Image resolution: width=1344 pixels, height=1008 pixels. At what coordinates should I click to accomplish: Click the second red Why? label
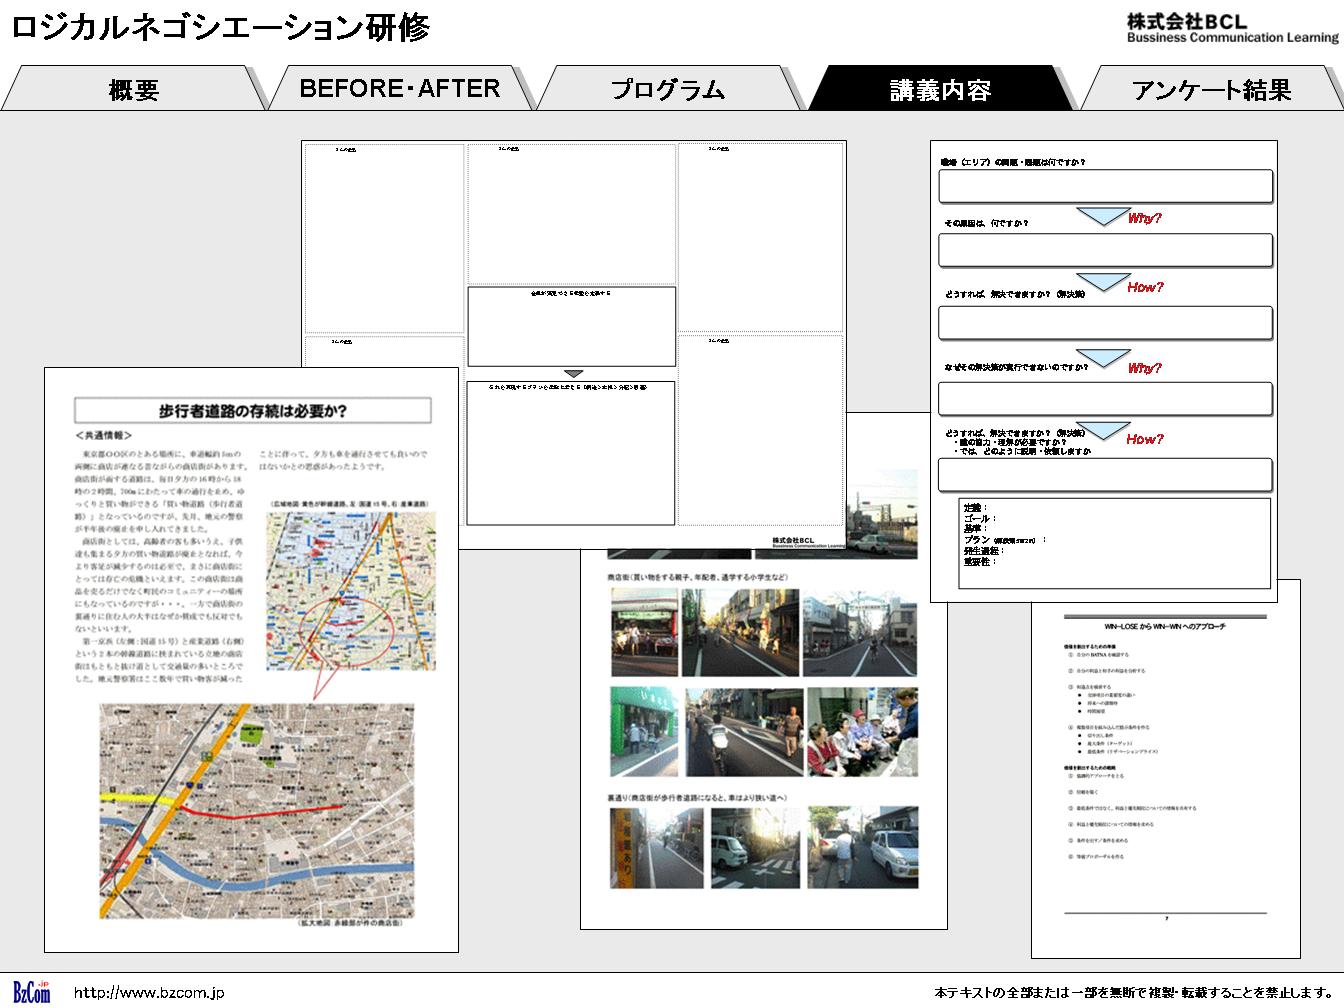point(1145,368)
